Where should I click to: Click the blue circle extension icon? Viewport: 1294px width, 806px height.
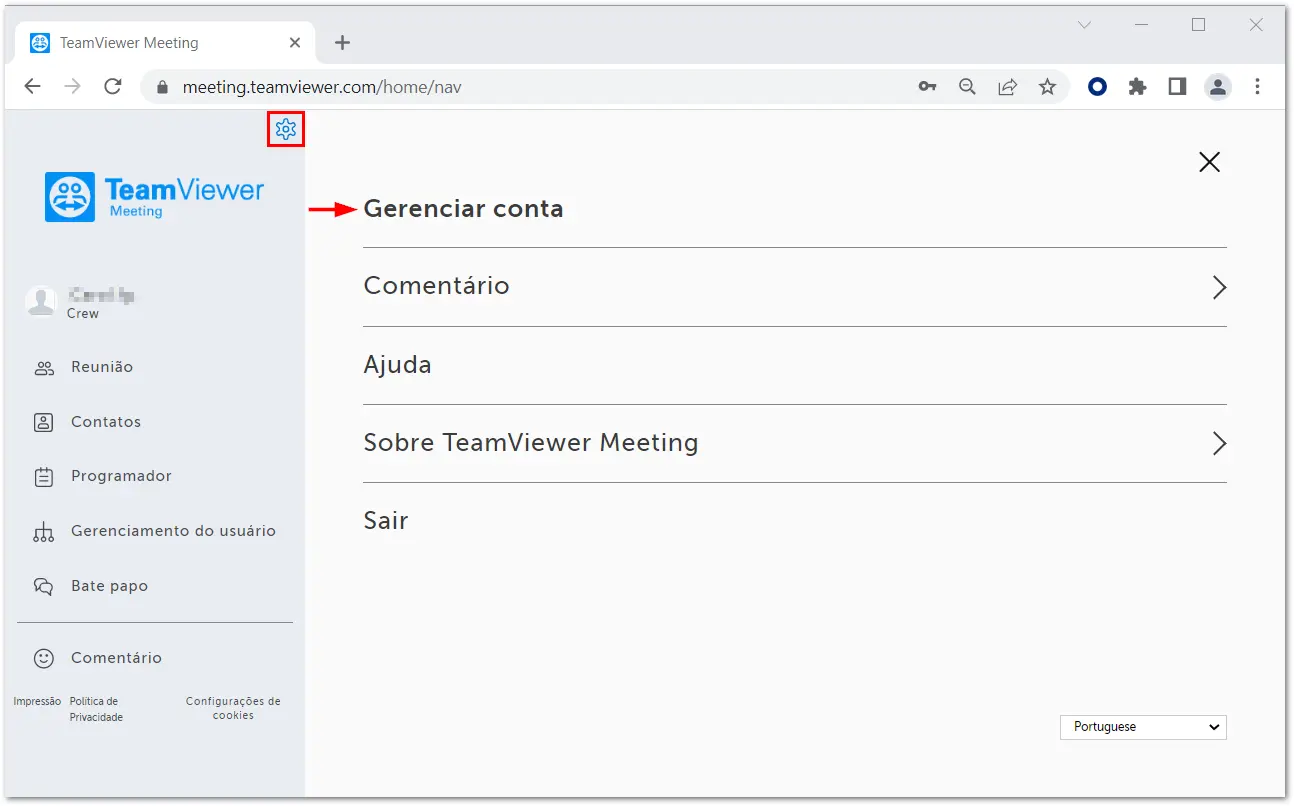click(1097, 87)
